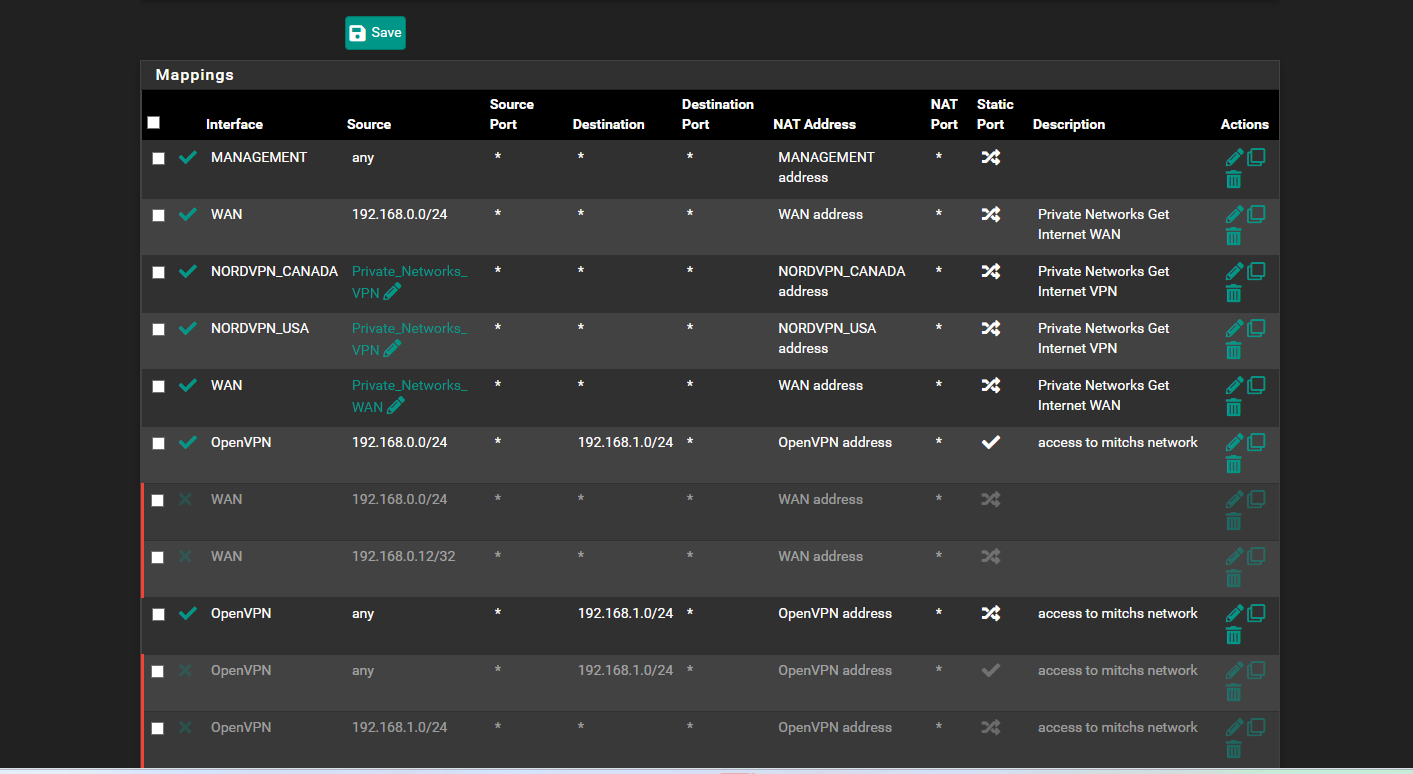The height and width of the screenshot is (774, 1413).
Task: Click the 'MANAGEMENT address' NAT address cell
Action: 826,167
